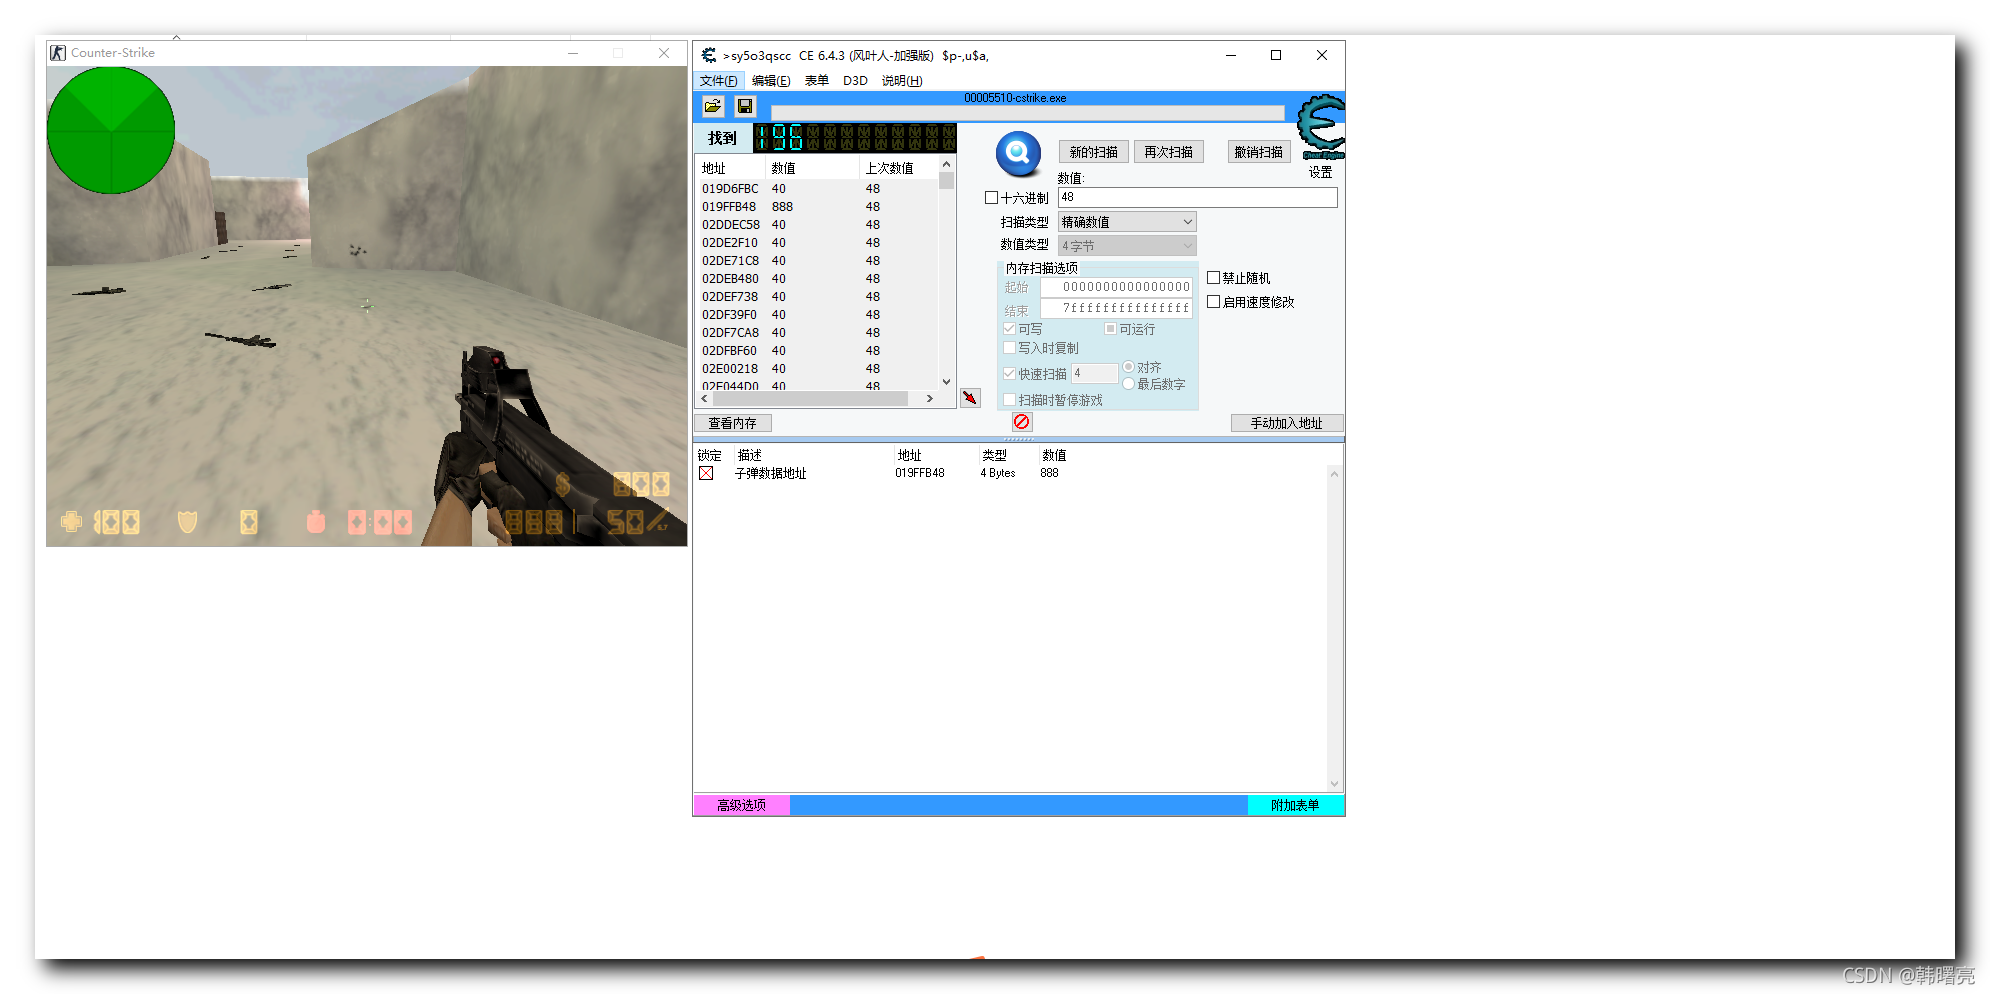Click the 上次数值 column header
This screenshot has width=1990, height=994.
click(889, 169)
